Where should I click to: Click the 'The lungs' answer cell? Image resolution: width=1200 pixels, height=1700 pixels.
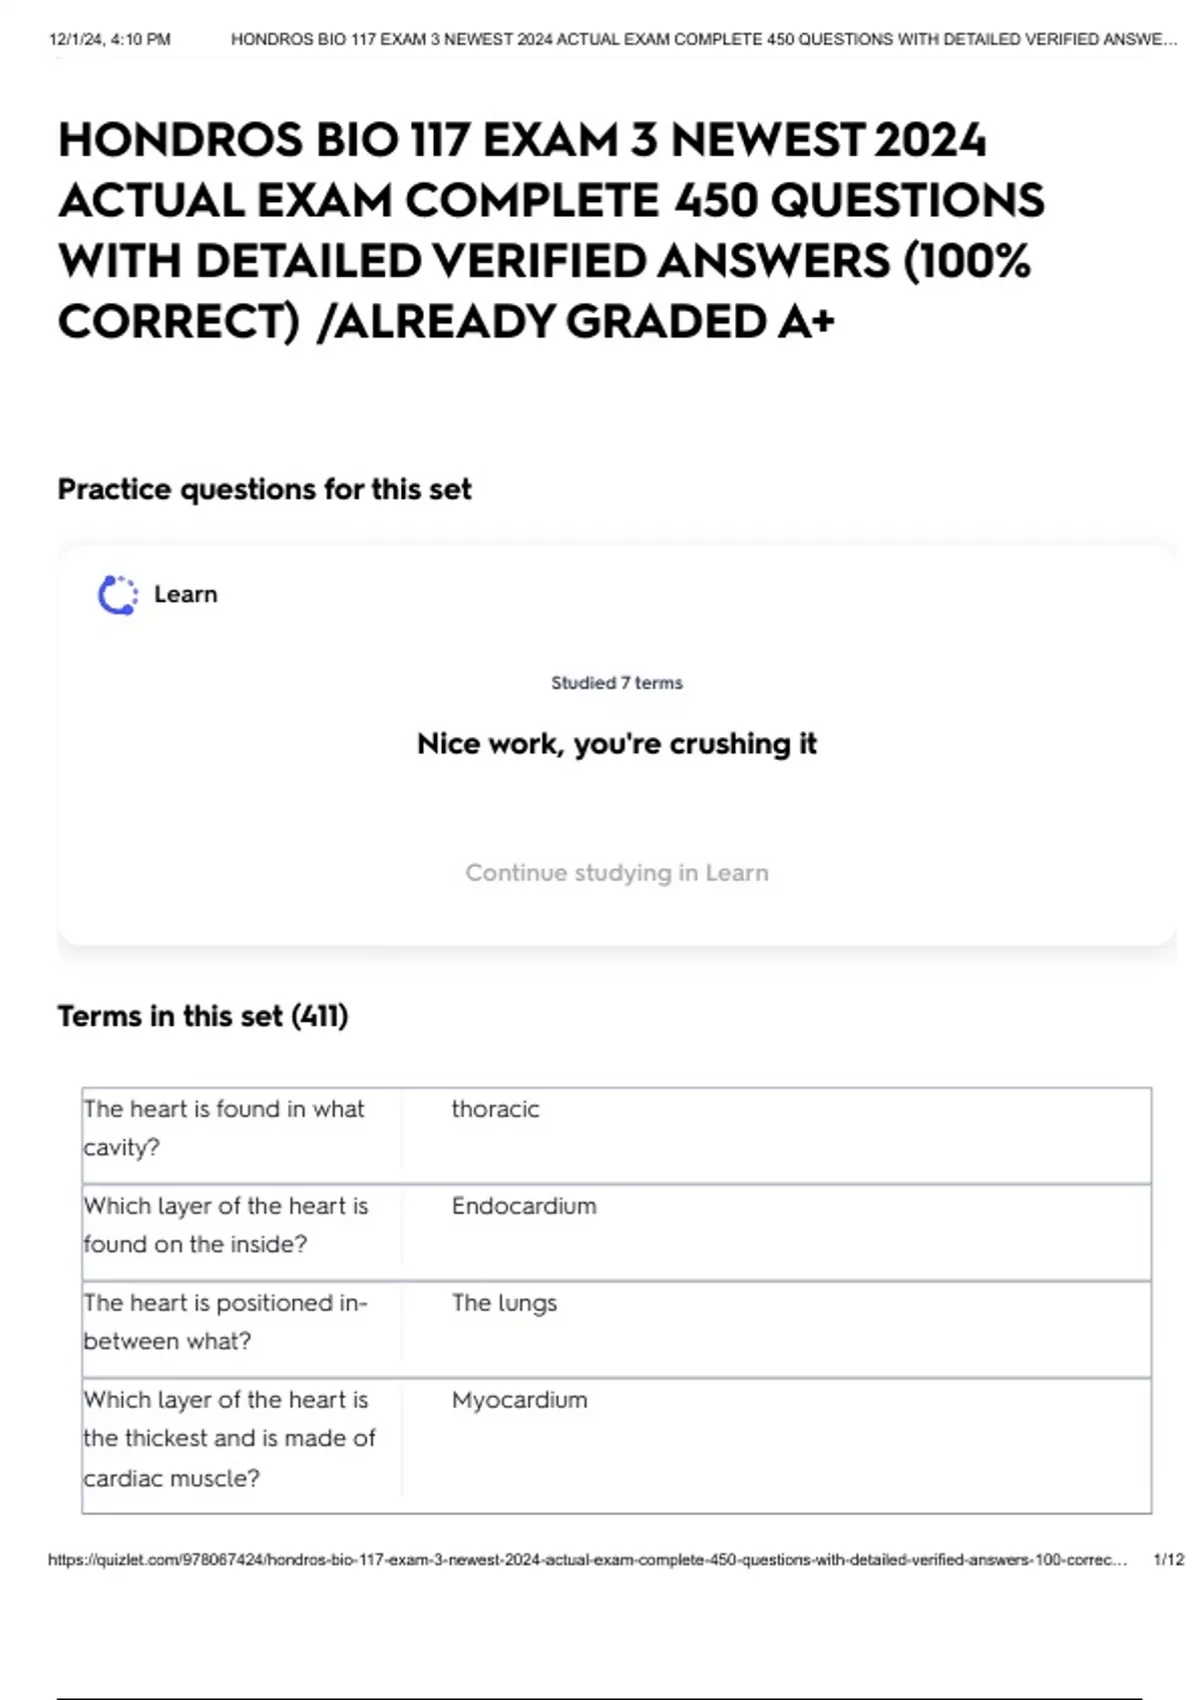click(504, 1303)
